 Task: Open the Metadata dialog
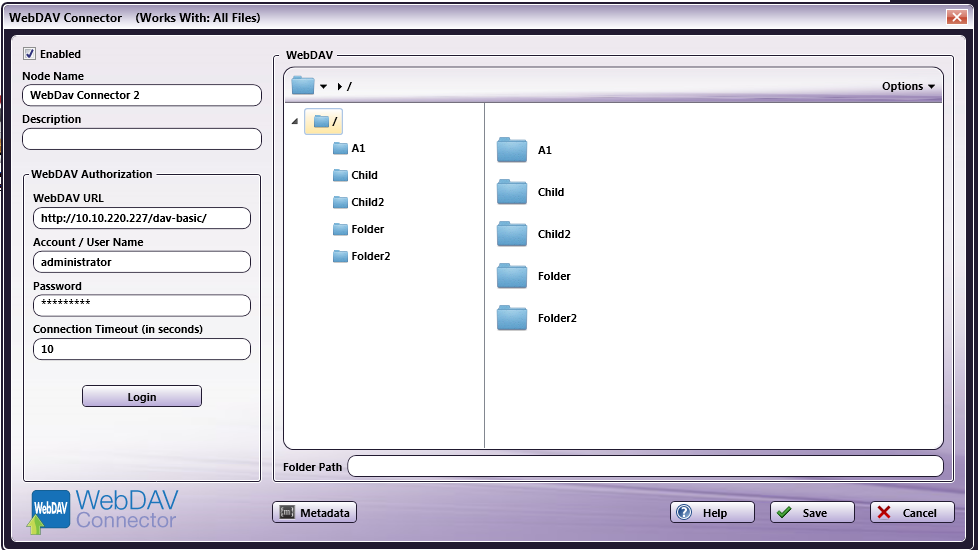point(314,513)
